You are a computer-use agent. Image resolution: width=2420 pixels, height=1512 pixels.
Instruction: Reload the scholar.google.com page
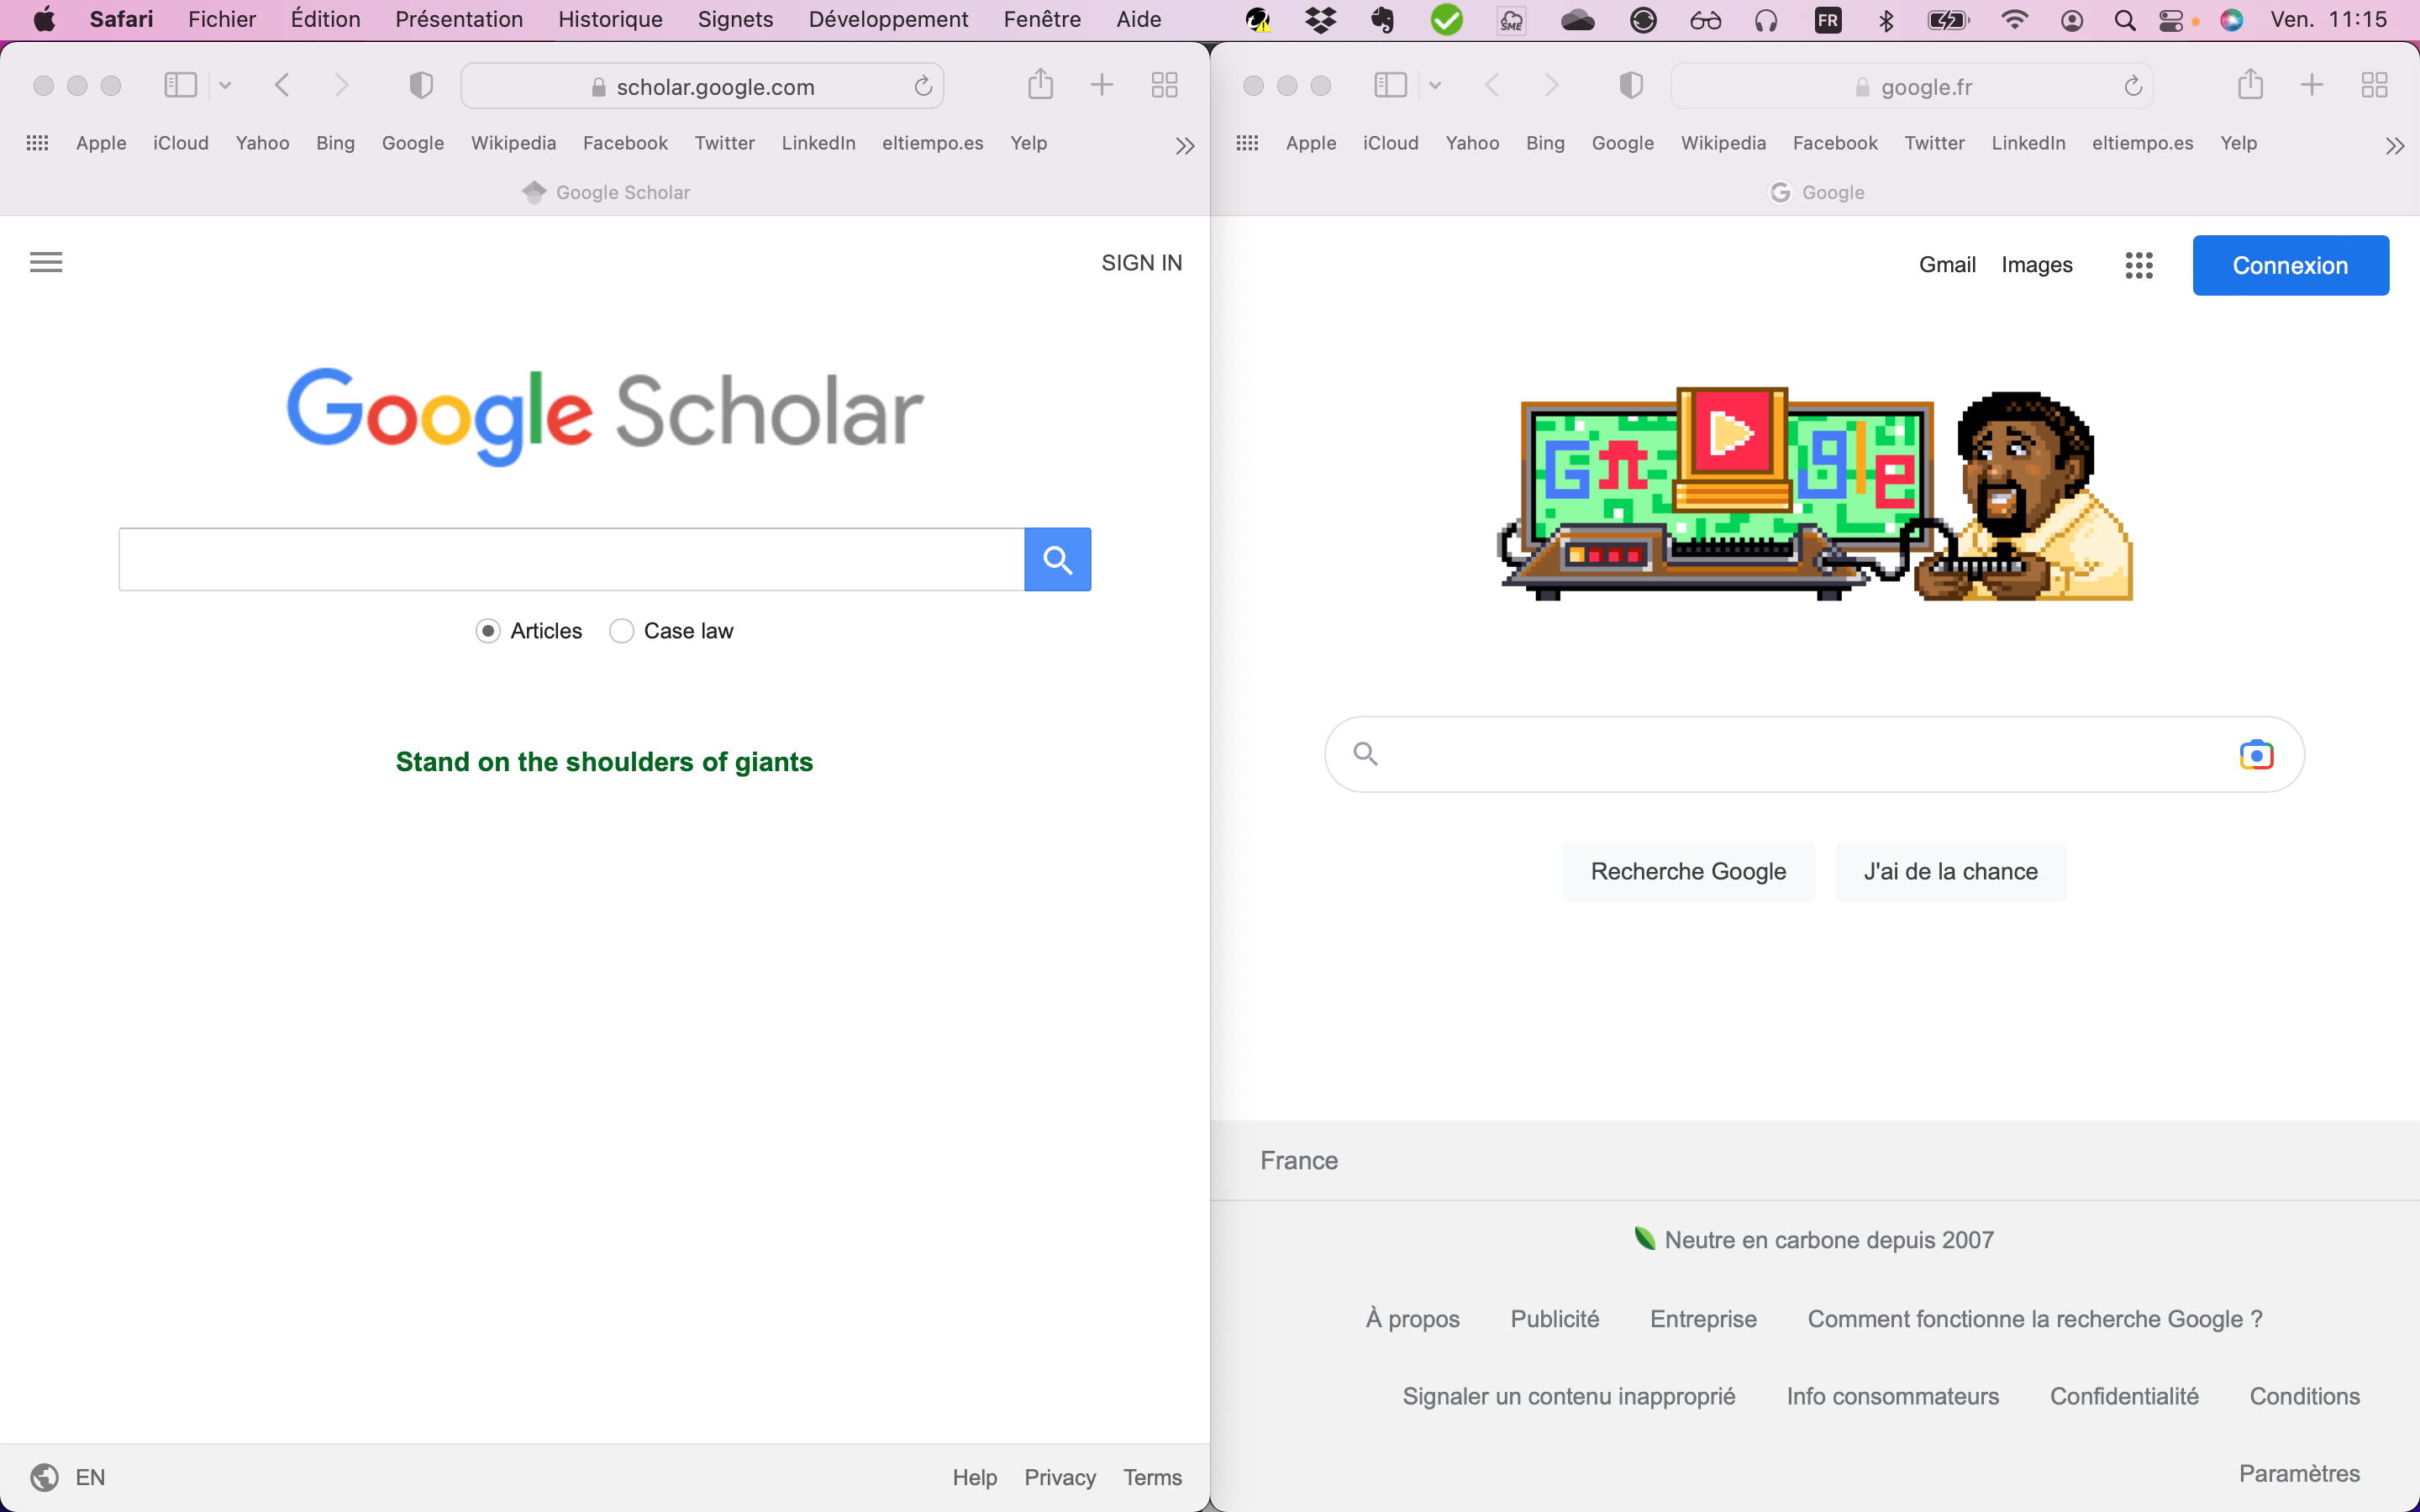click(x=923, y=87)
